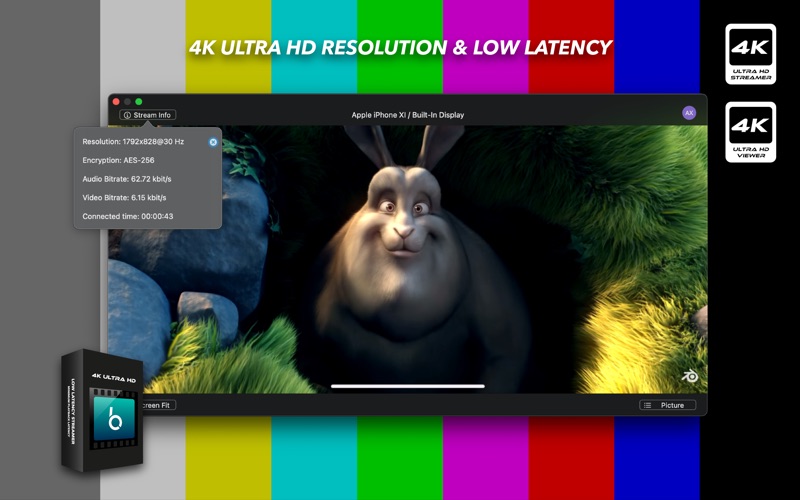The height and width of the screenshot is (500, 800).
Task: Click the Connected time: 00:00:43 text
Action: click(x=128, y=216)
